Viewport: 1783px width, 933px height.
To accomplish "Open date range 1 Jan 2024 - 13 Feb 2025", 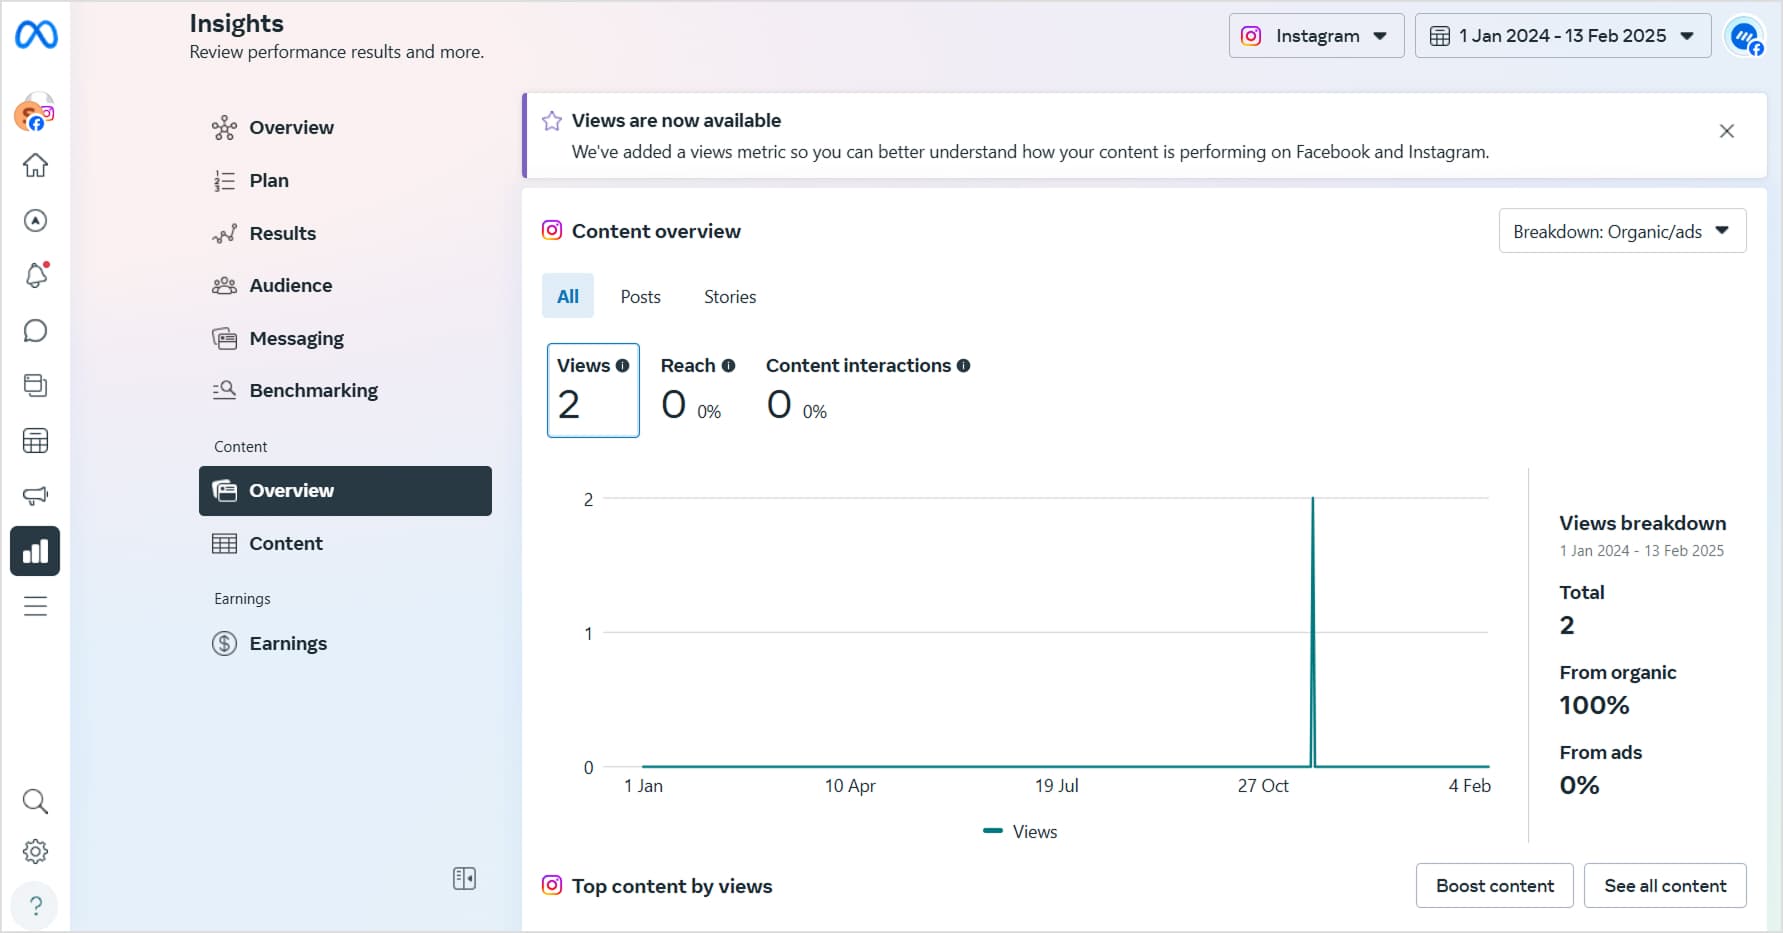I will click(1563, 36).
